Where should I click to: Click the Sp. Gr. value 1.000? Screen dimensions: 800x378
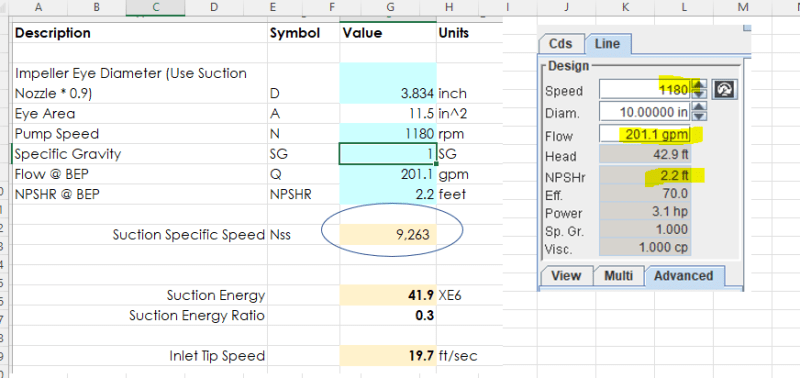[x=645, y=230]
